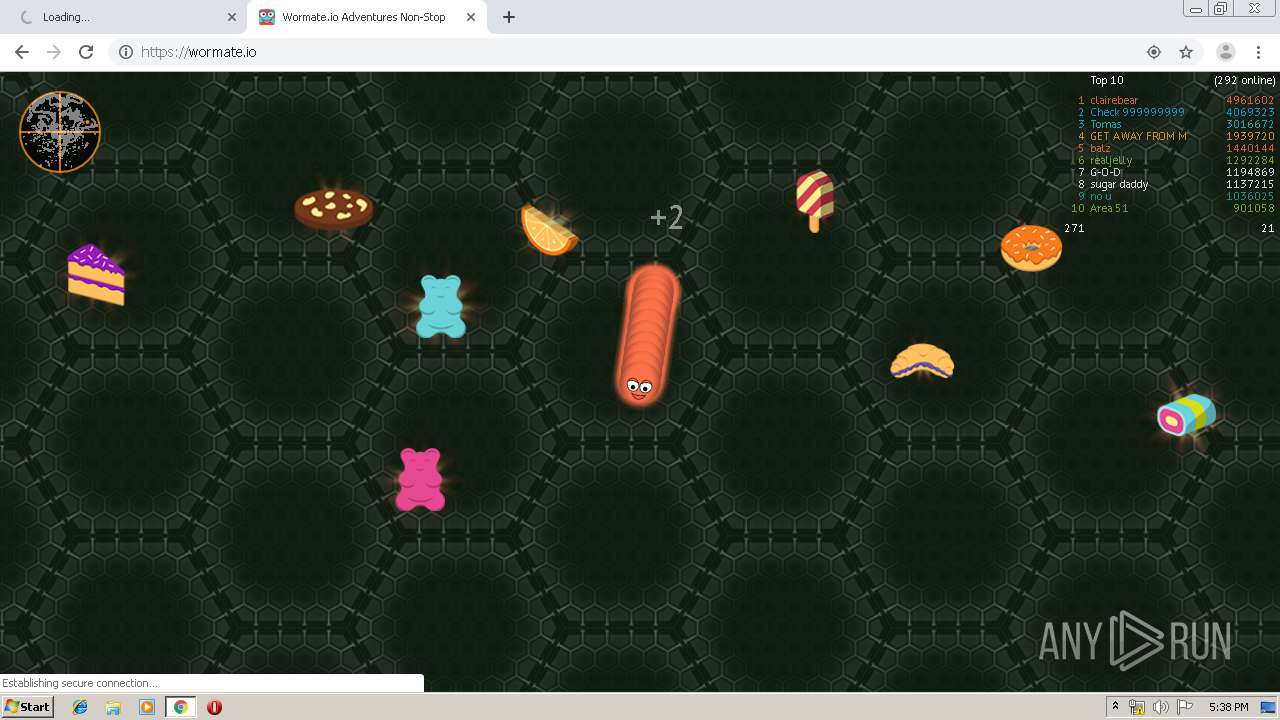Image resolution: width=1280 pixels, height=720 pixels.
Task: Close the Wormate.io tab
Action: click(470, 17)
